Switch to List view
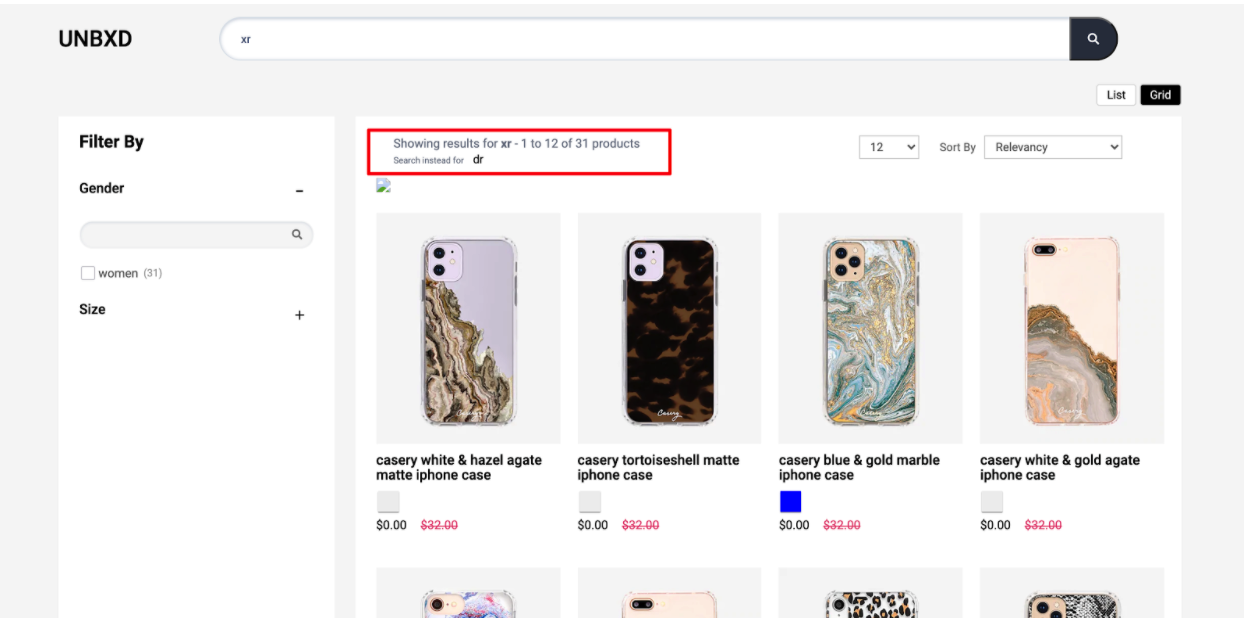Screen dimensions: 1244x618 [1116, 95]
